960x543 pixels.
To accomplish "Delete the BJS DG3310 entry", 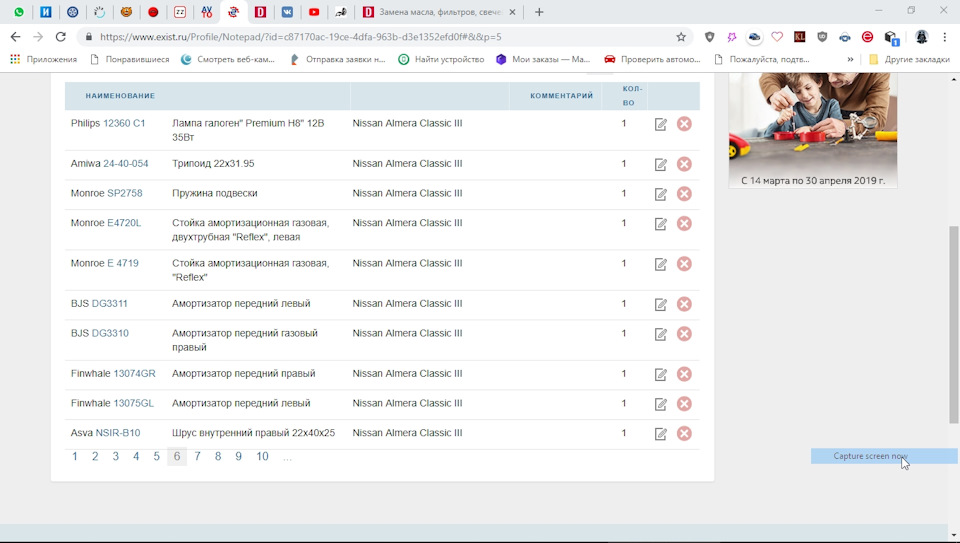I will tap(684, 334).
